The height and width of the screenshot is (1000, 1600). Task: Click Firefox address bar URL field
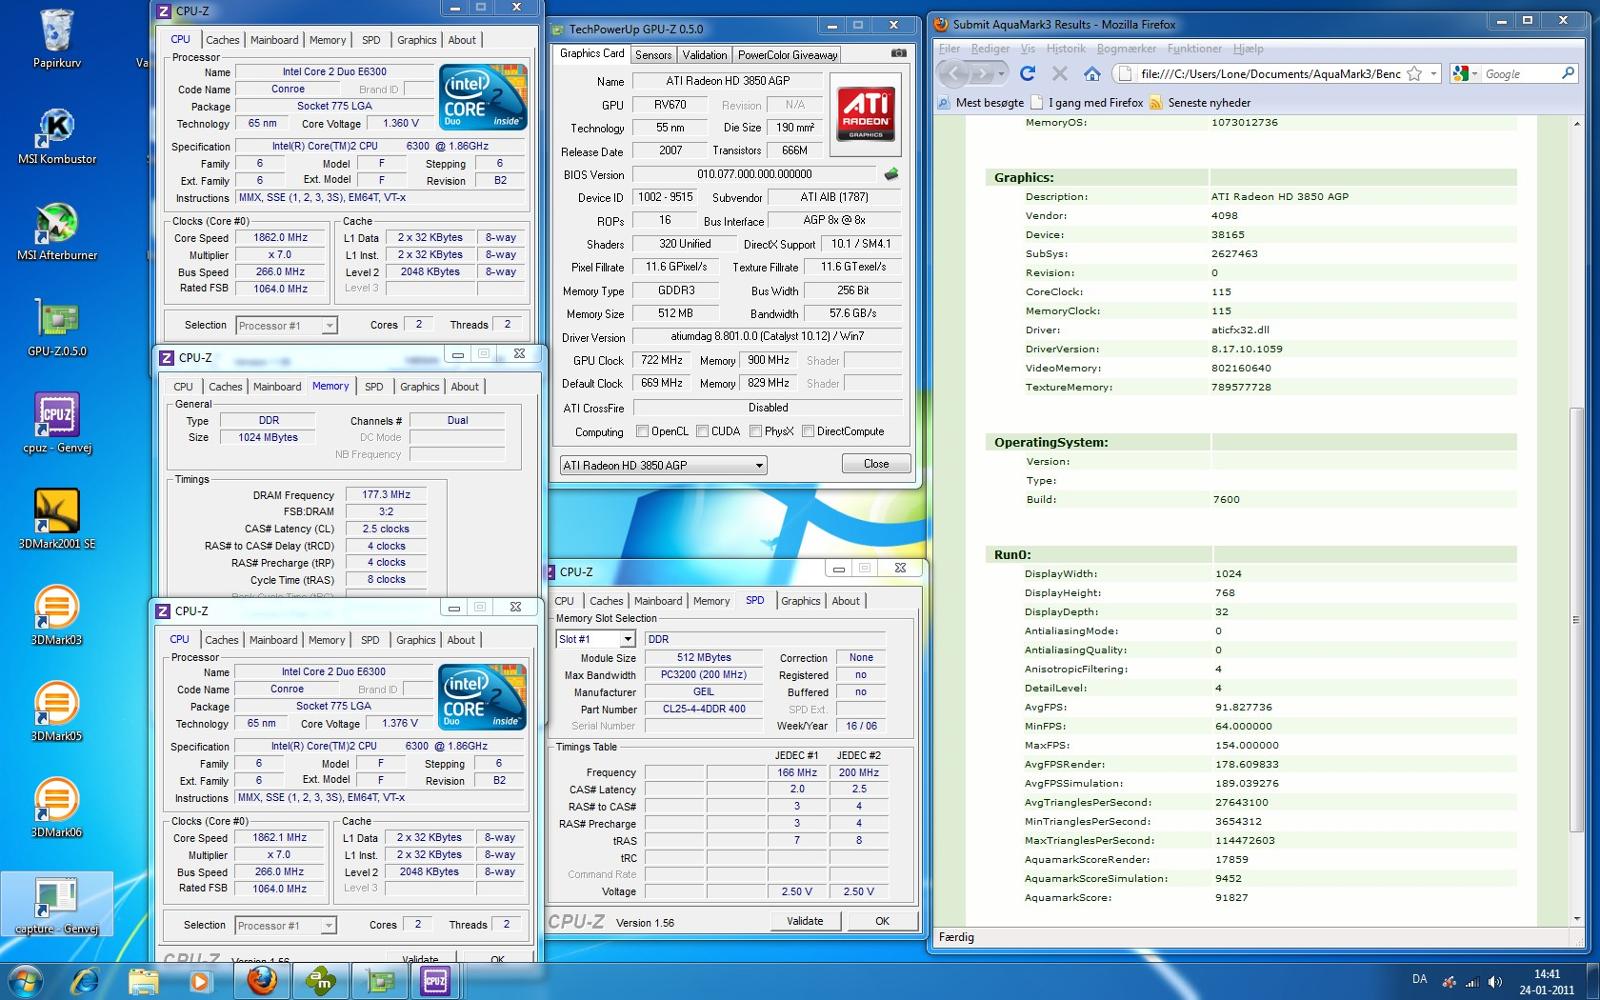tap(1270, 73)
